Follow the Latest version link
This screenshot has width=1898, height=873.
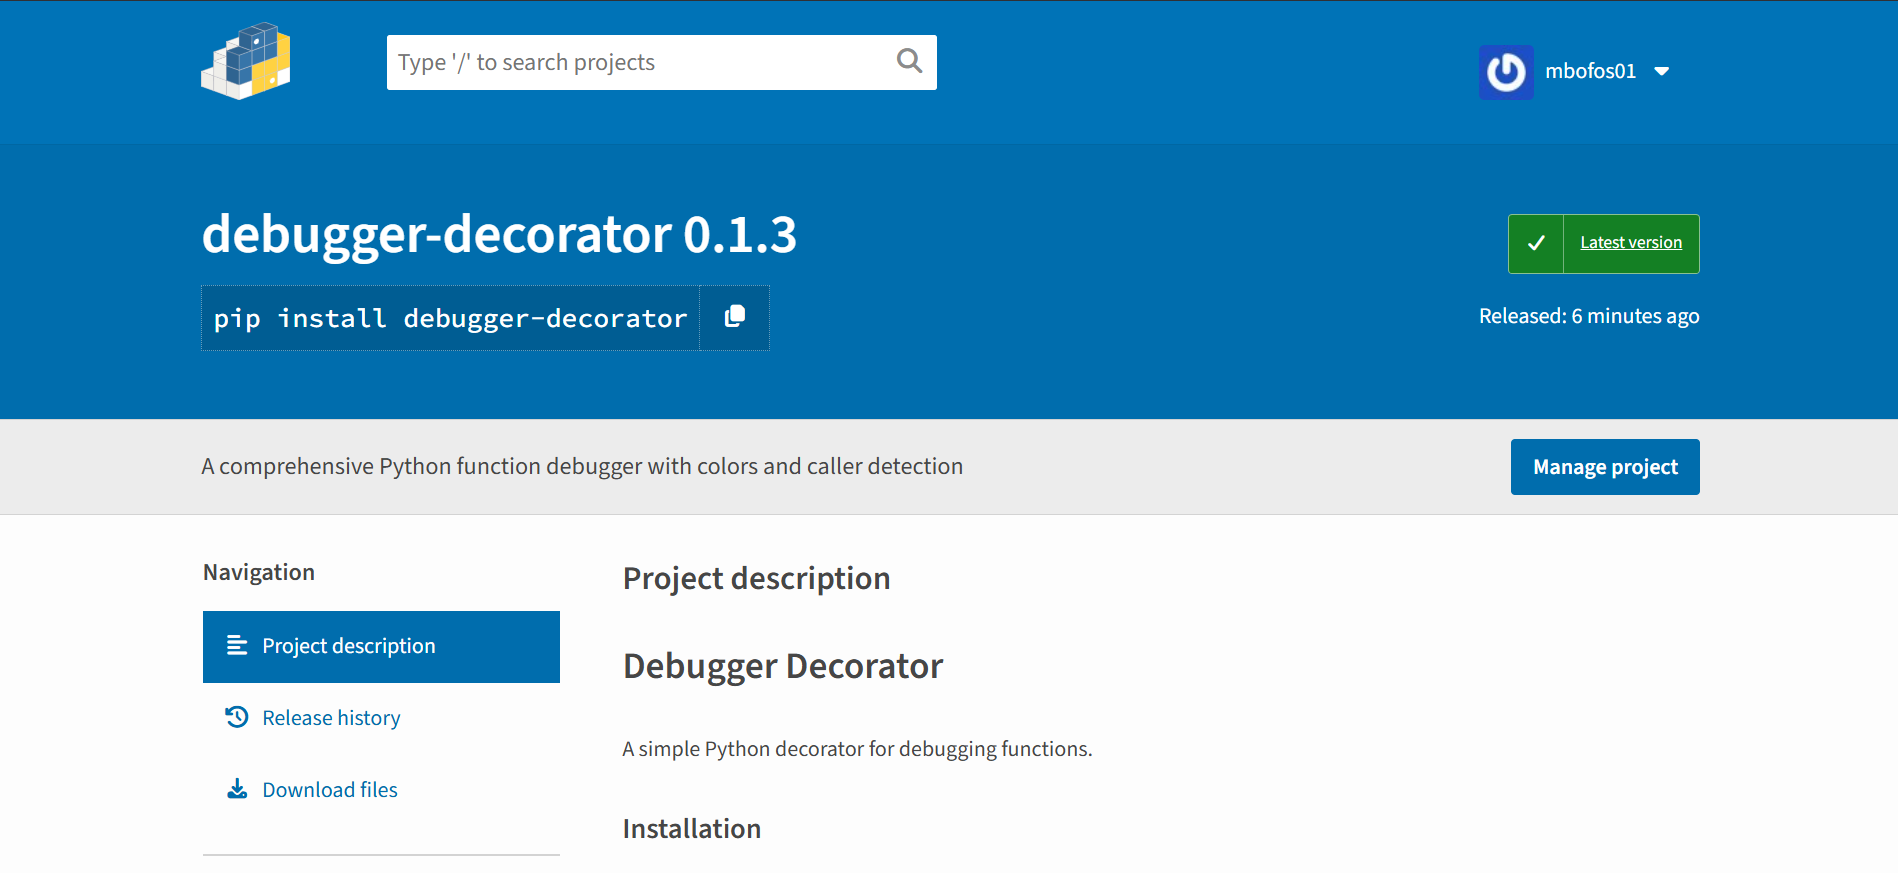pos(1630,243)
